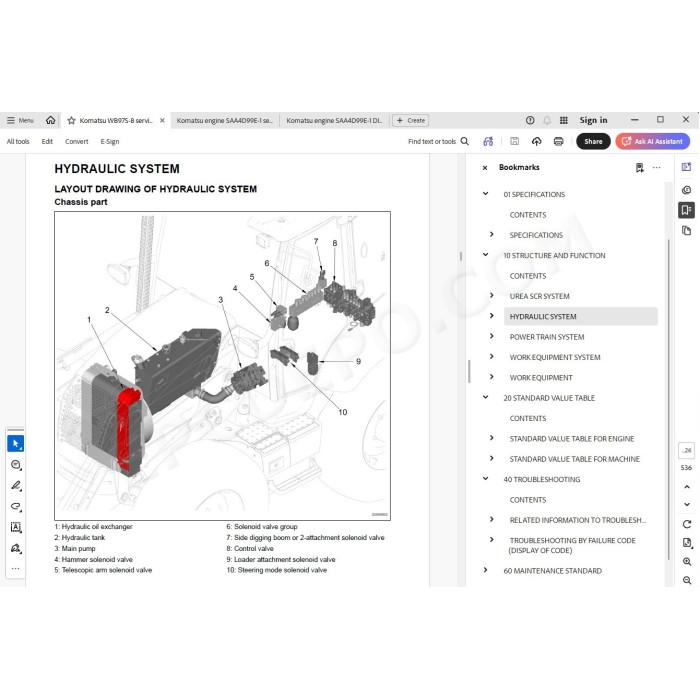Open the page thumbnails right-rail icon
The image size is (700, 700).
click(687, 231)
